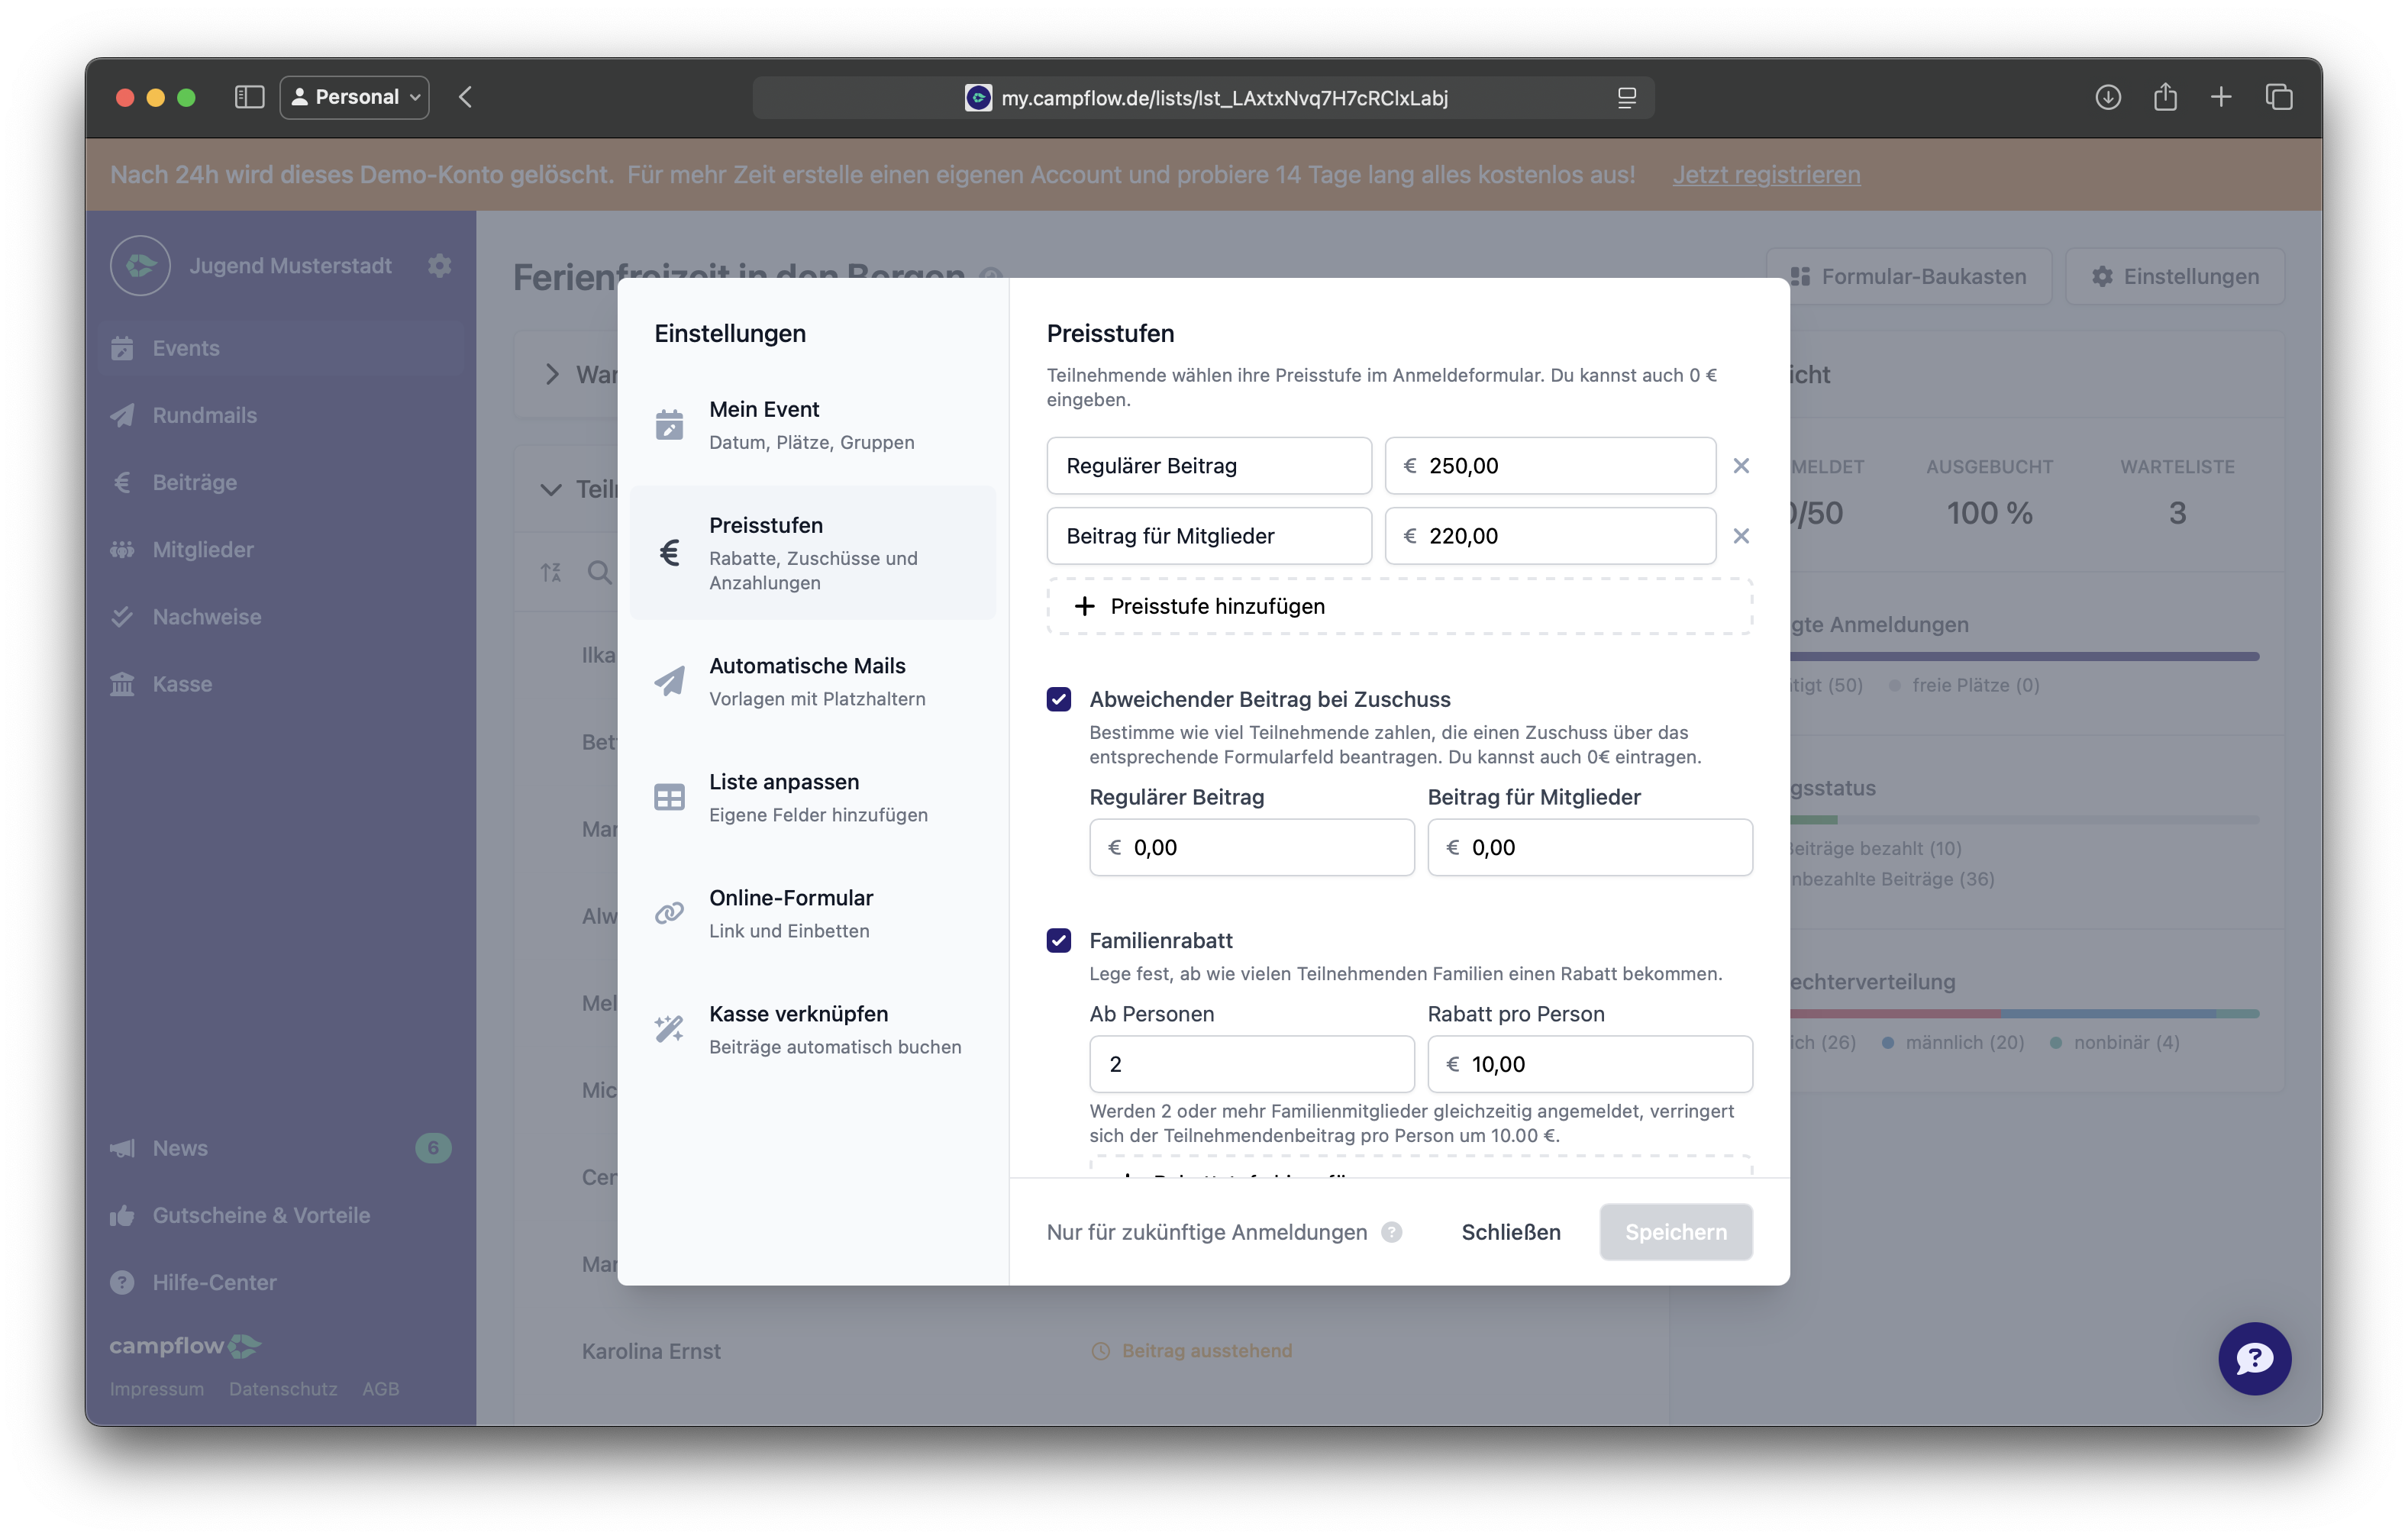This screenshot has height=1539, width=2408.
Task: Click the Safari sidebar toggle icon
Action: [249, 97]
